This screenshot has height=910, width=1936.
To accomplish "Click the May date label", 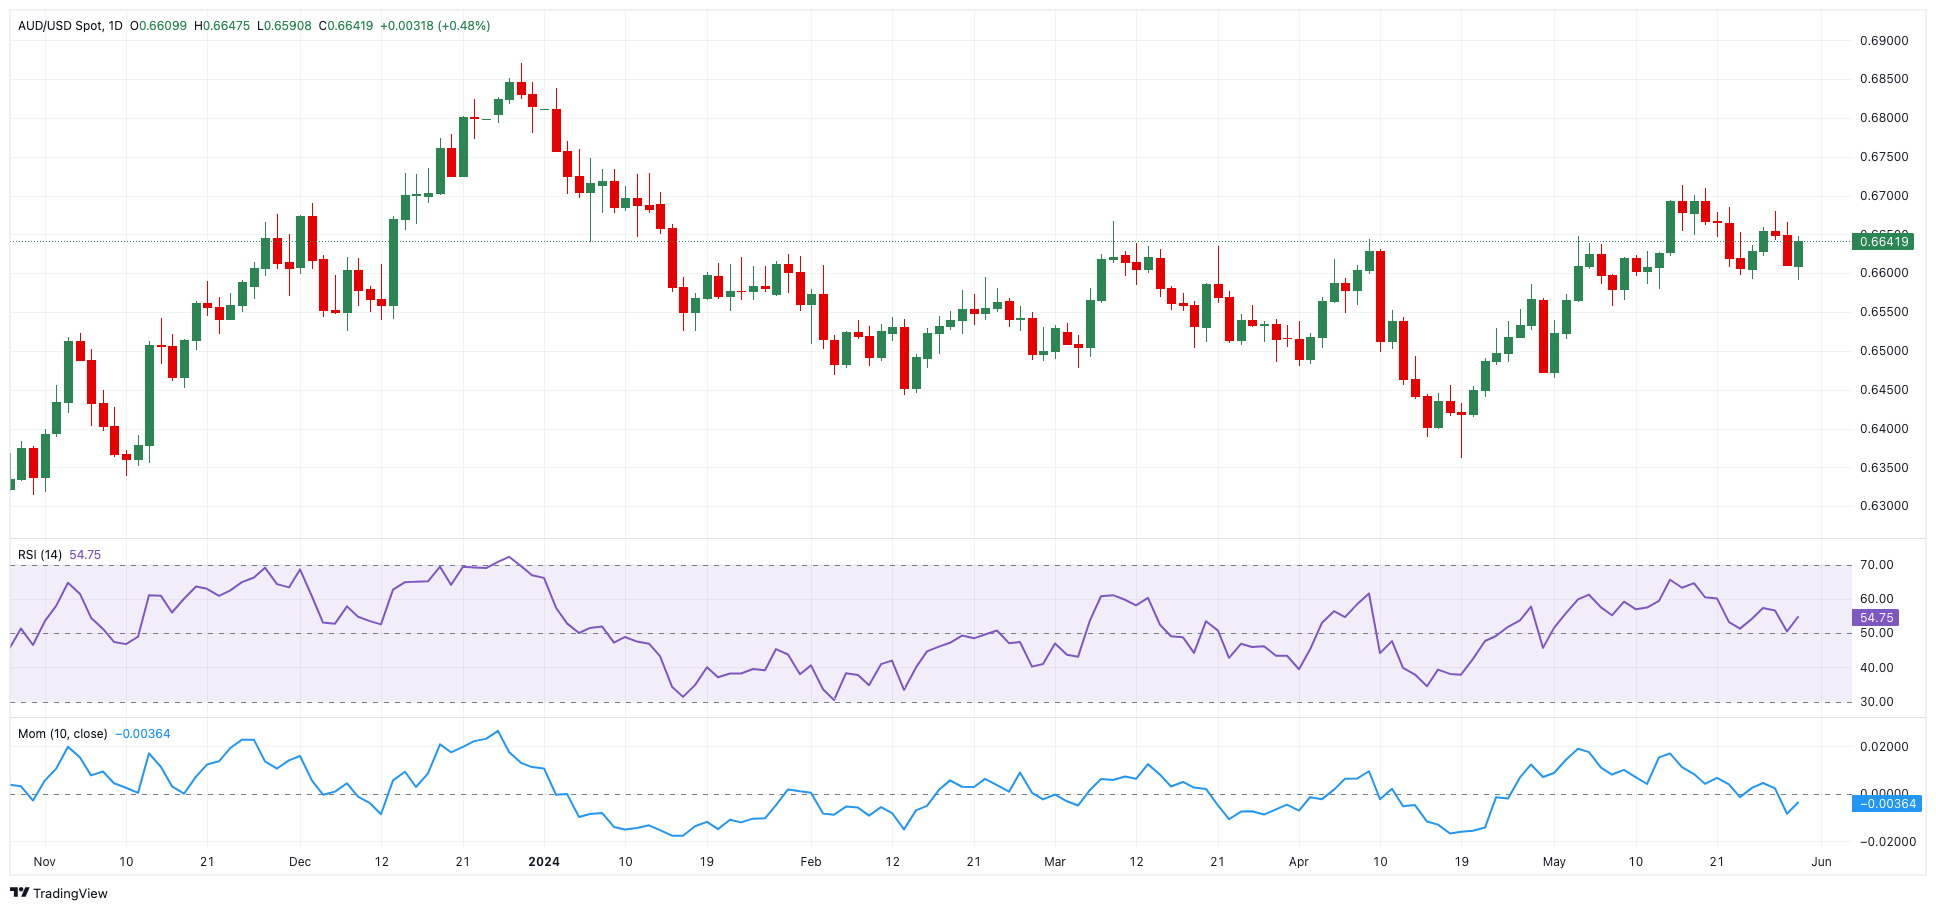I will point(1554,862).
